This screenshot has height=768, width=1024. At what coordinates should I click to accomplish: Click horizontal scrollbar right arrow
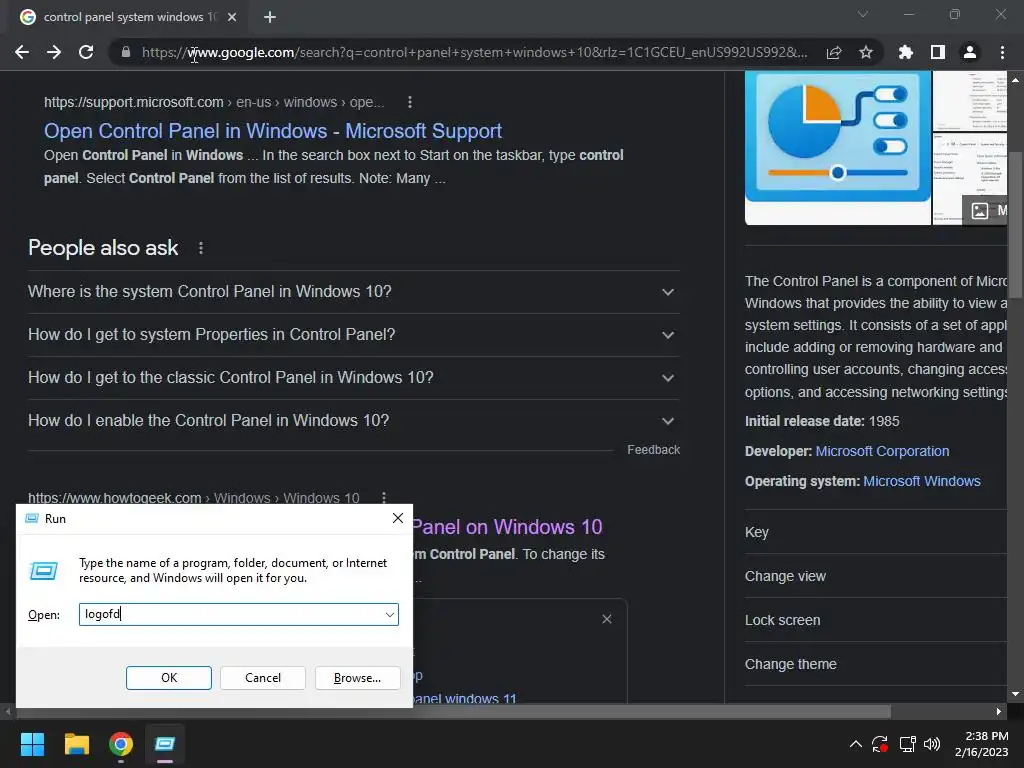999,711
